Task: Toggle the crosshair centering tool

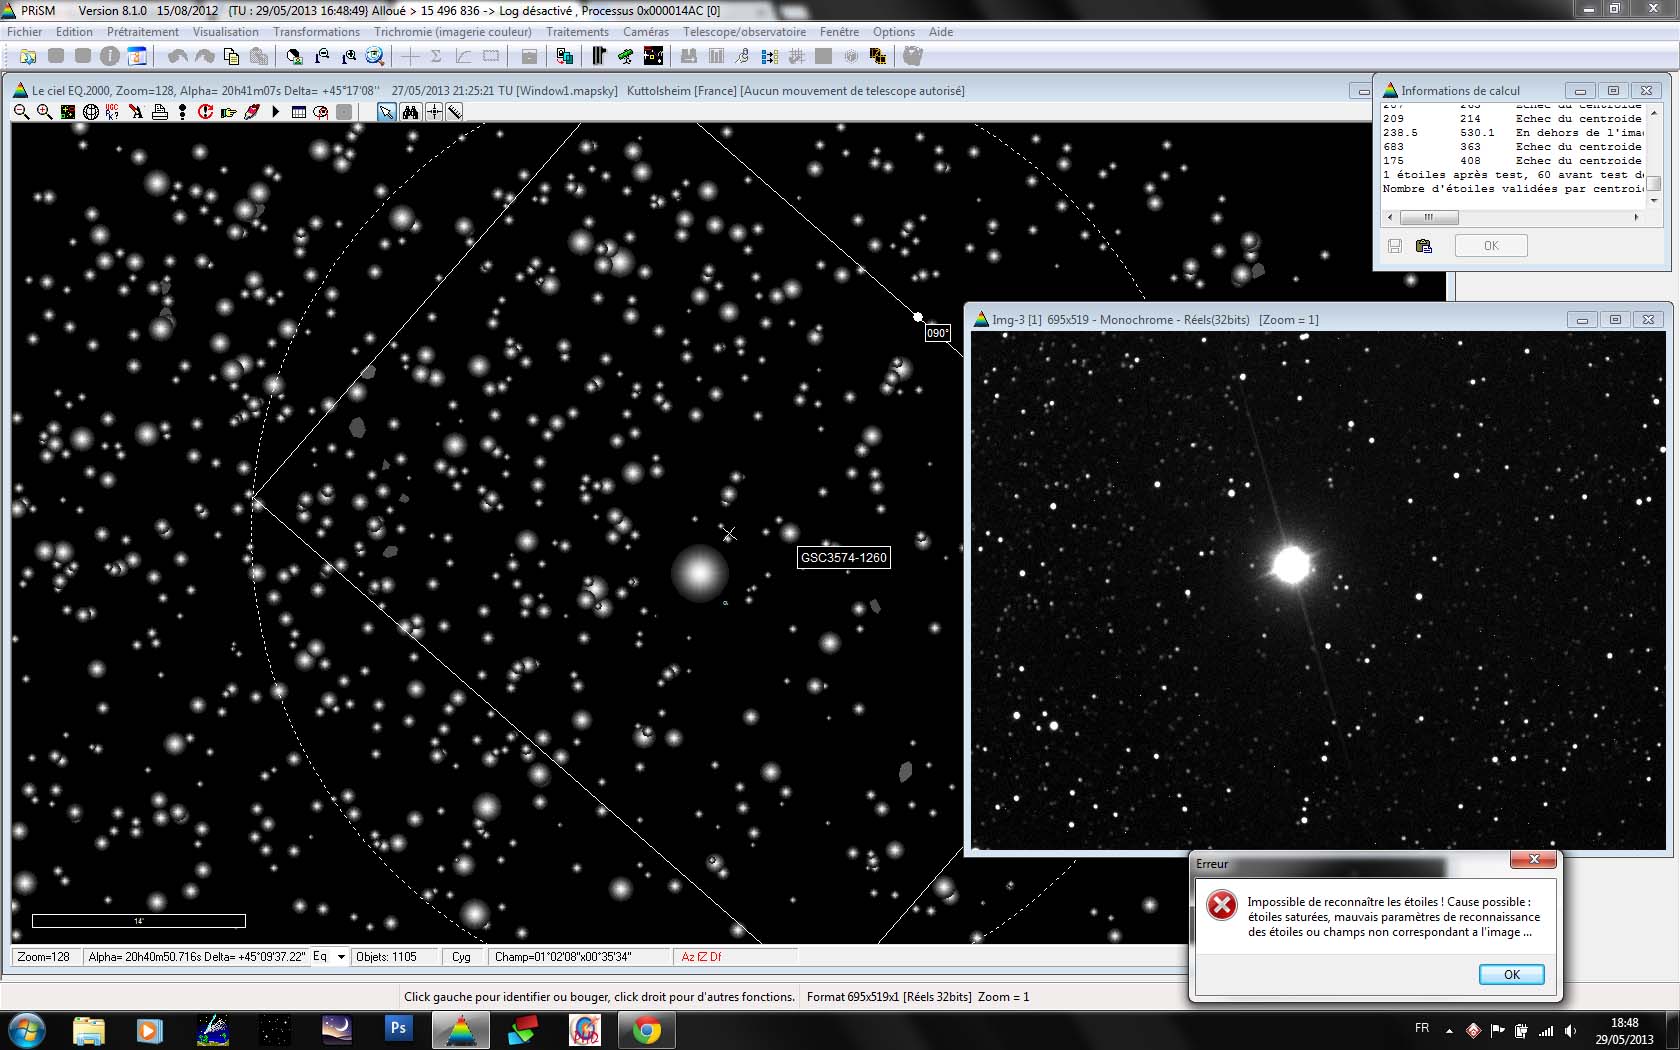Action: pyautogui.click(x=433, y=112)
